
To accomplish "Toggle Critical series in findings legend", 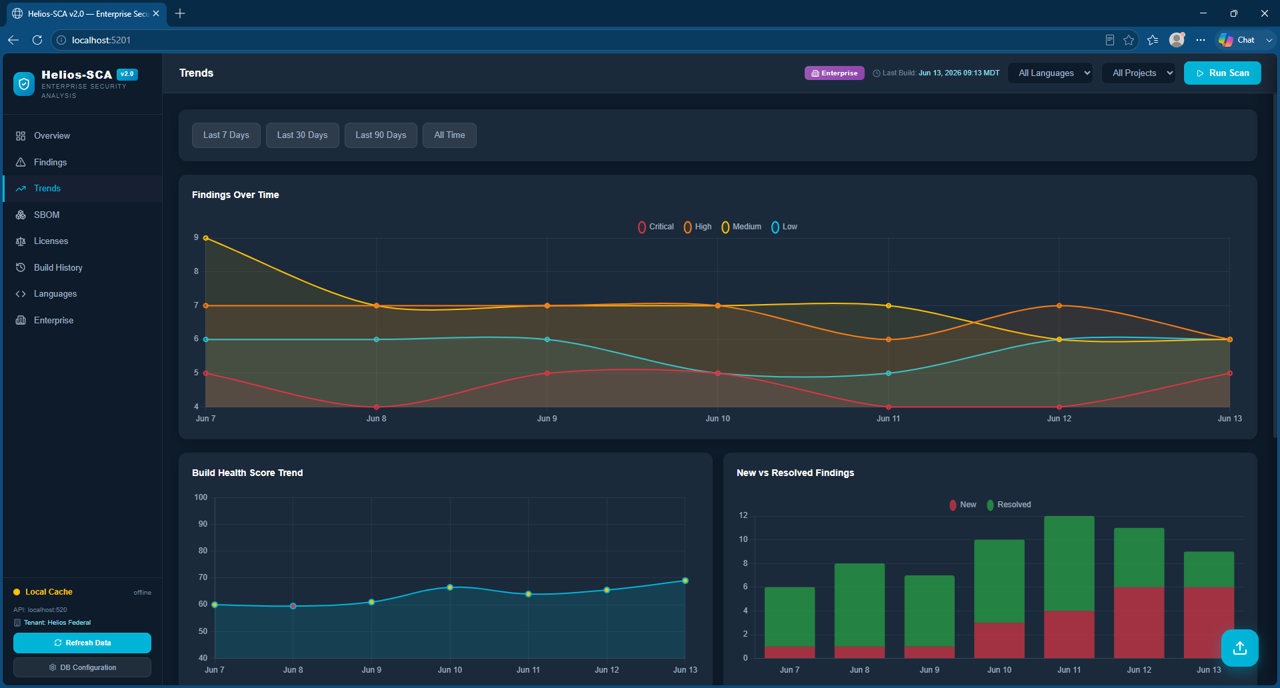I will coord(656,227).
